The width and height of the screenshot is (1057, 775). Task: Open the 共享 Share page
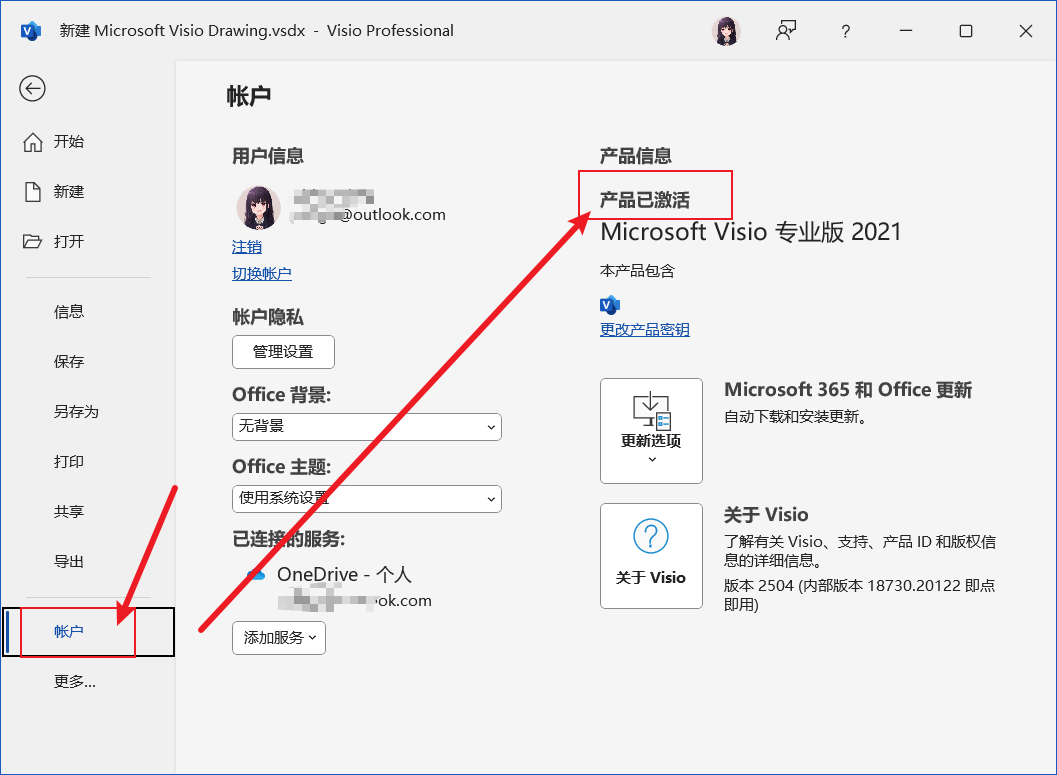point(69,511)
